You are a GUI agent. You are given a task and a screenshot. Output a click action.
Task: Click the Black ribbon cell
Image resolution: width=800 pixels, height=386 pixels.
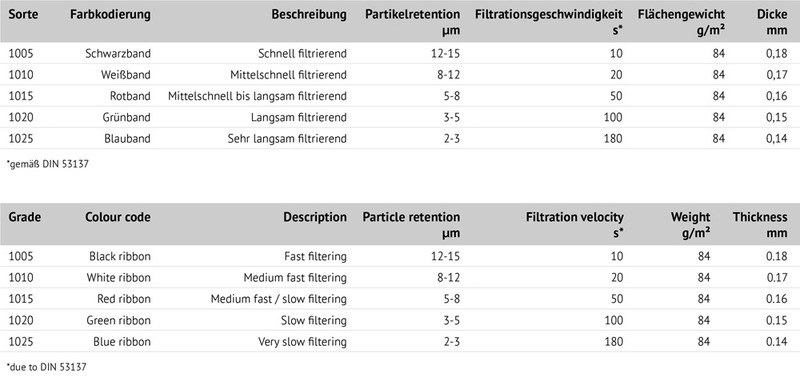(120, 256)
